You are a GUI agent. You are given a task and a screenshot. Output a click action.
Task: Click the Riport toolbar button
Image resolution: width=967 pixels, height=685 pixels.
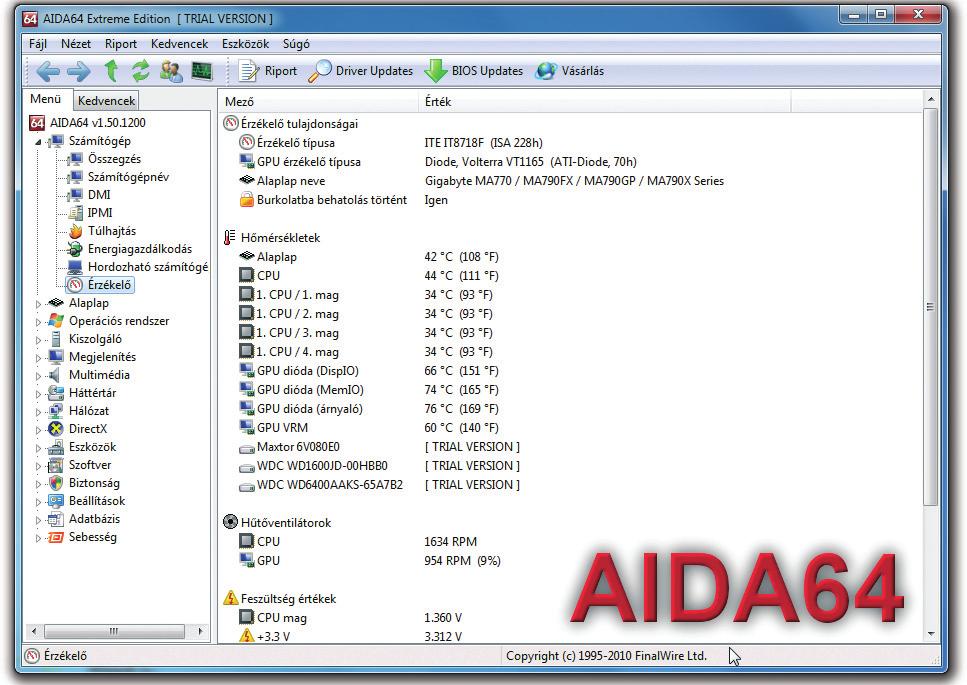click(268, 71)
